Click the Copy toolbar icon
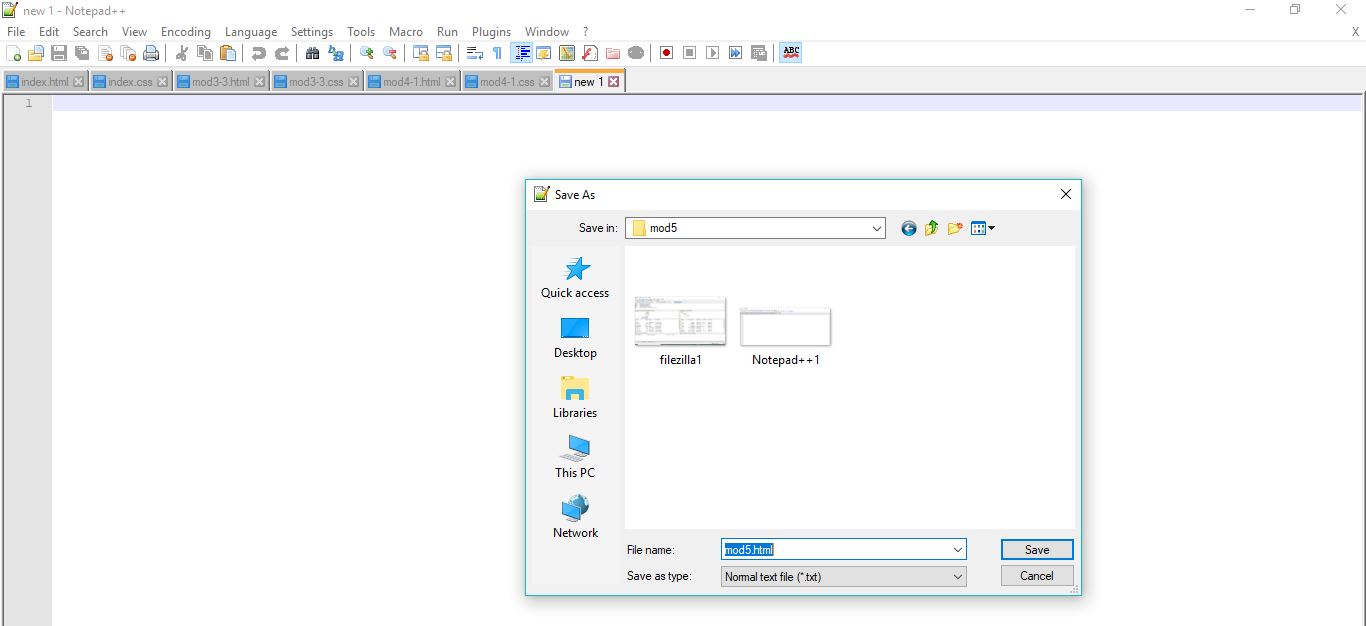Image resolution: width=1366 pixels, height=626 pixels. tap(205, 53)
